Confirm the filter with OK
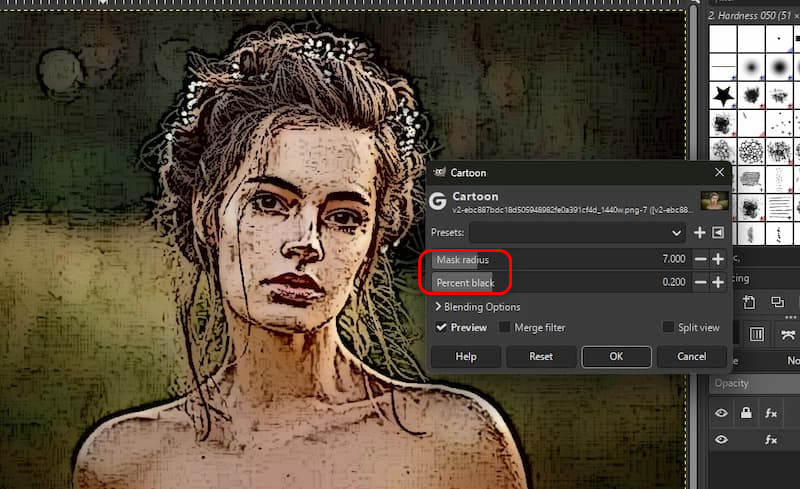 click(x=616, y=357)
